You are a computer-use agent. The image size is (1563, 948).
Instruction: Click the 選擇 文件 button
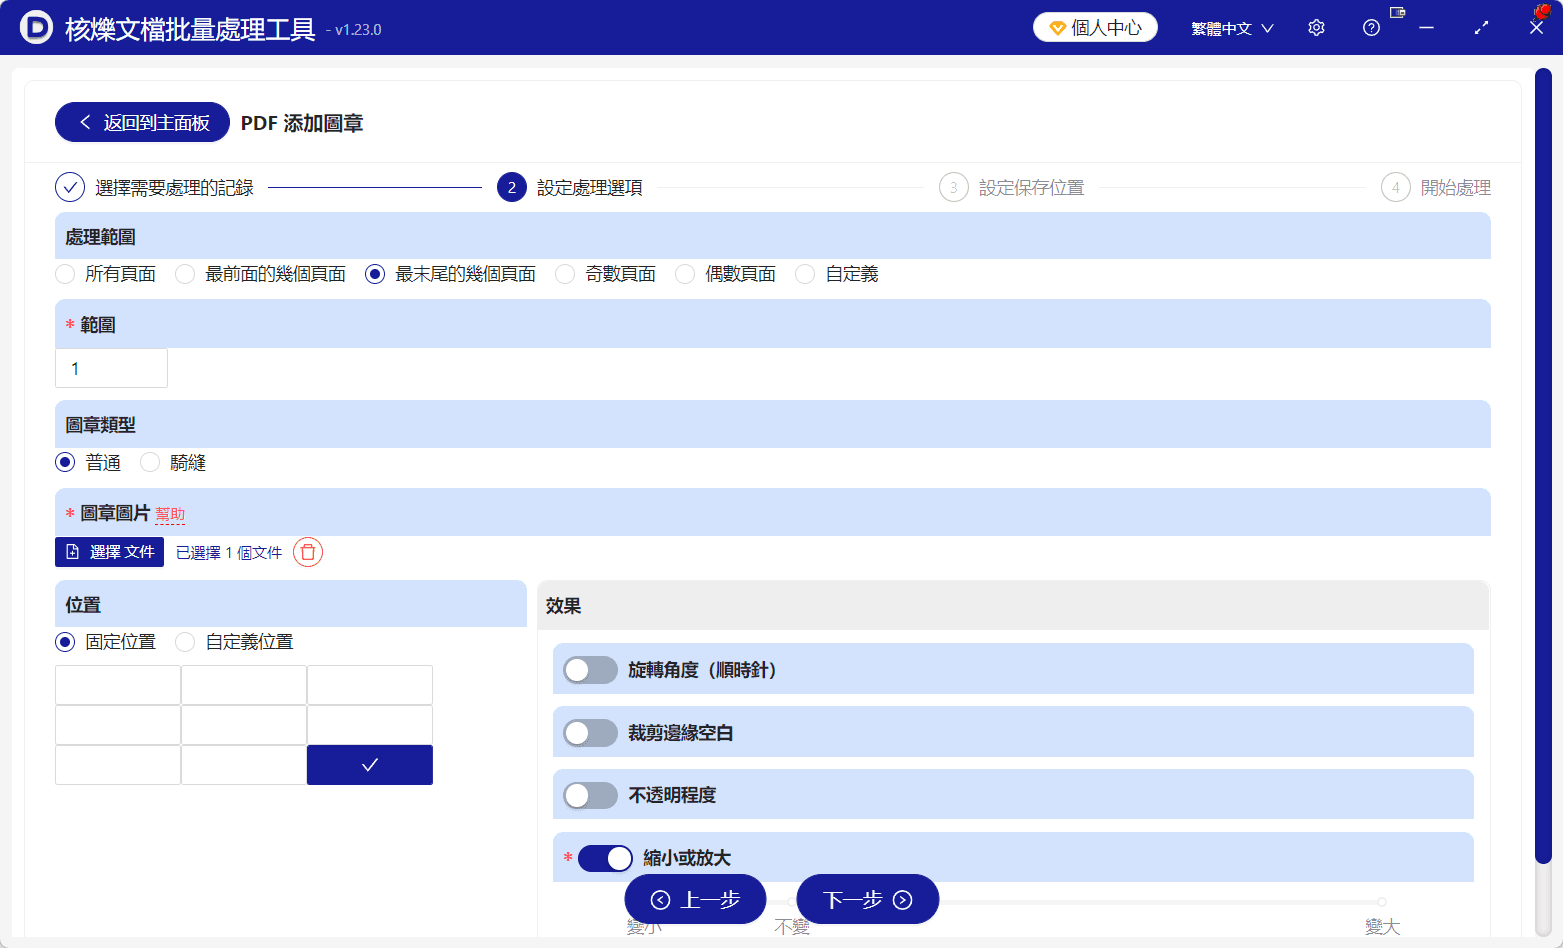(x=109, y=552)
